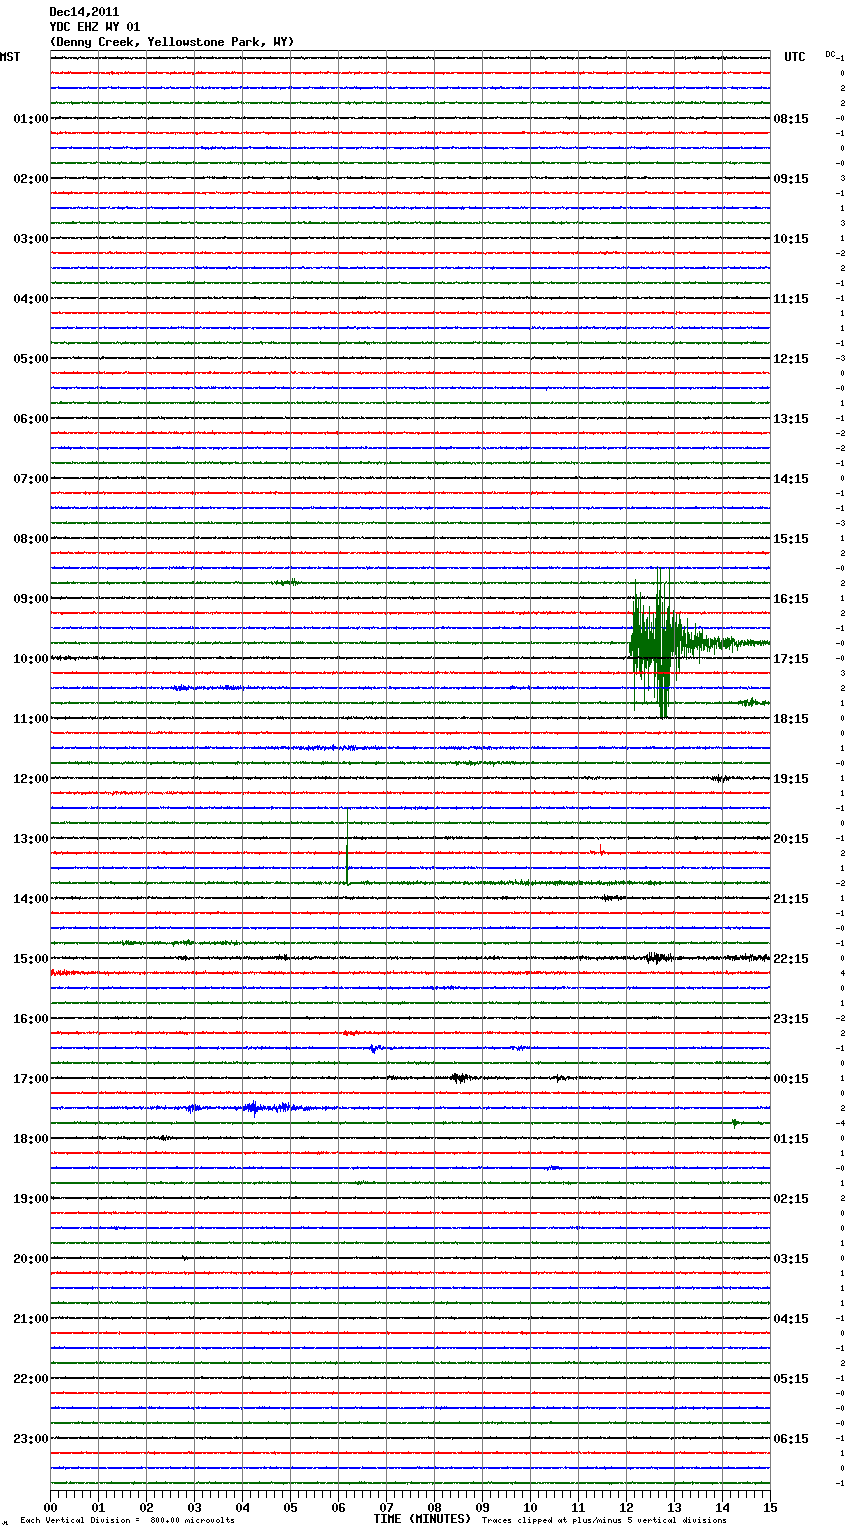Select the 21:00 MST time label
The image size is (850, 1534).
pos(30,1319)
